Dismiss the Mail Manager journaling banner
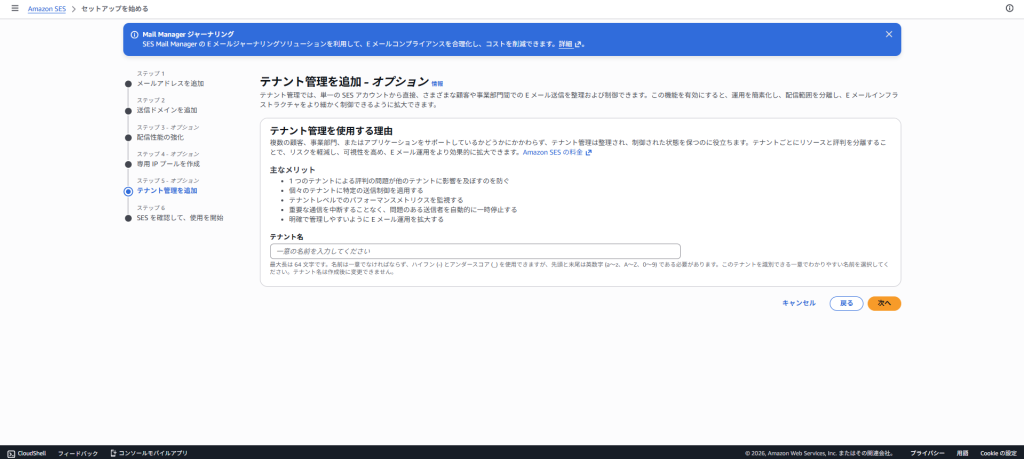 (x=889, y=34)
